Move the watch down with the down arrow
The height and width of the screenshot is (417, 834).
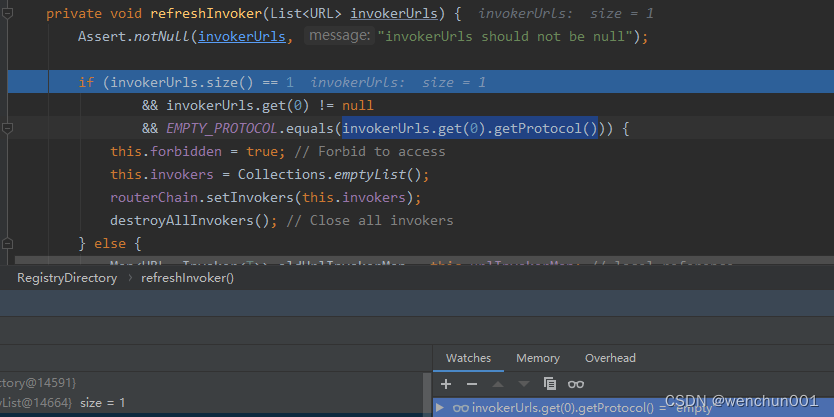click(524, 384)
